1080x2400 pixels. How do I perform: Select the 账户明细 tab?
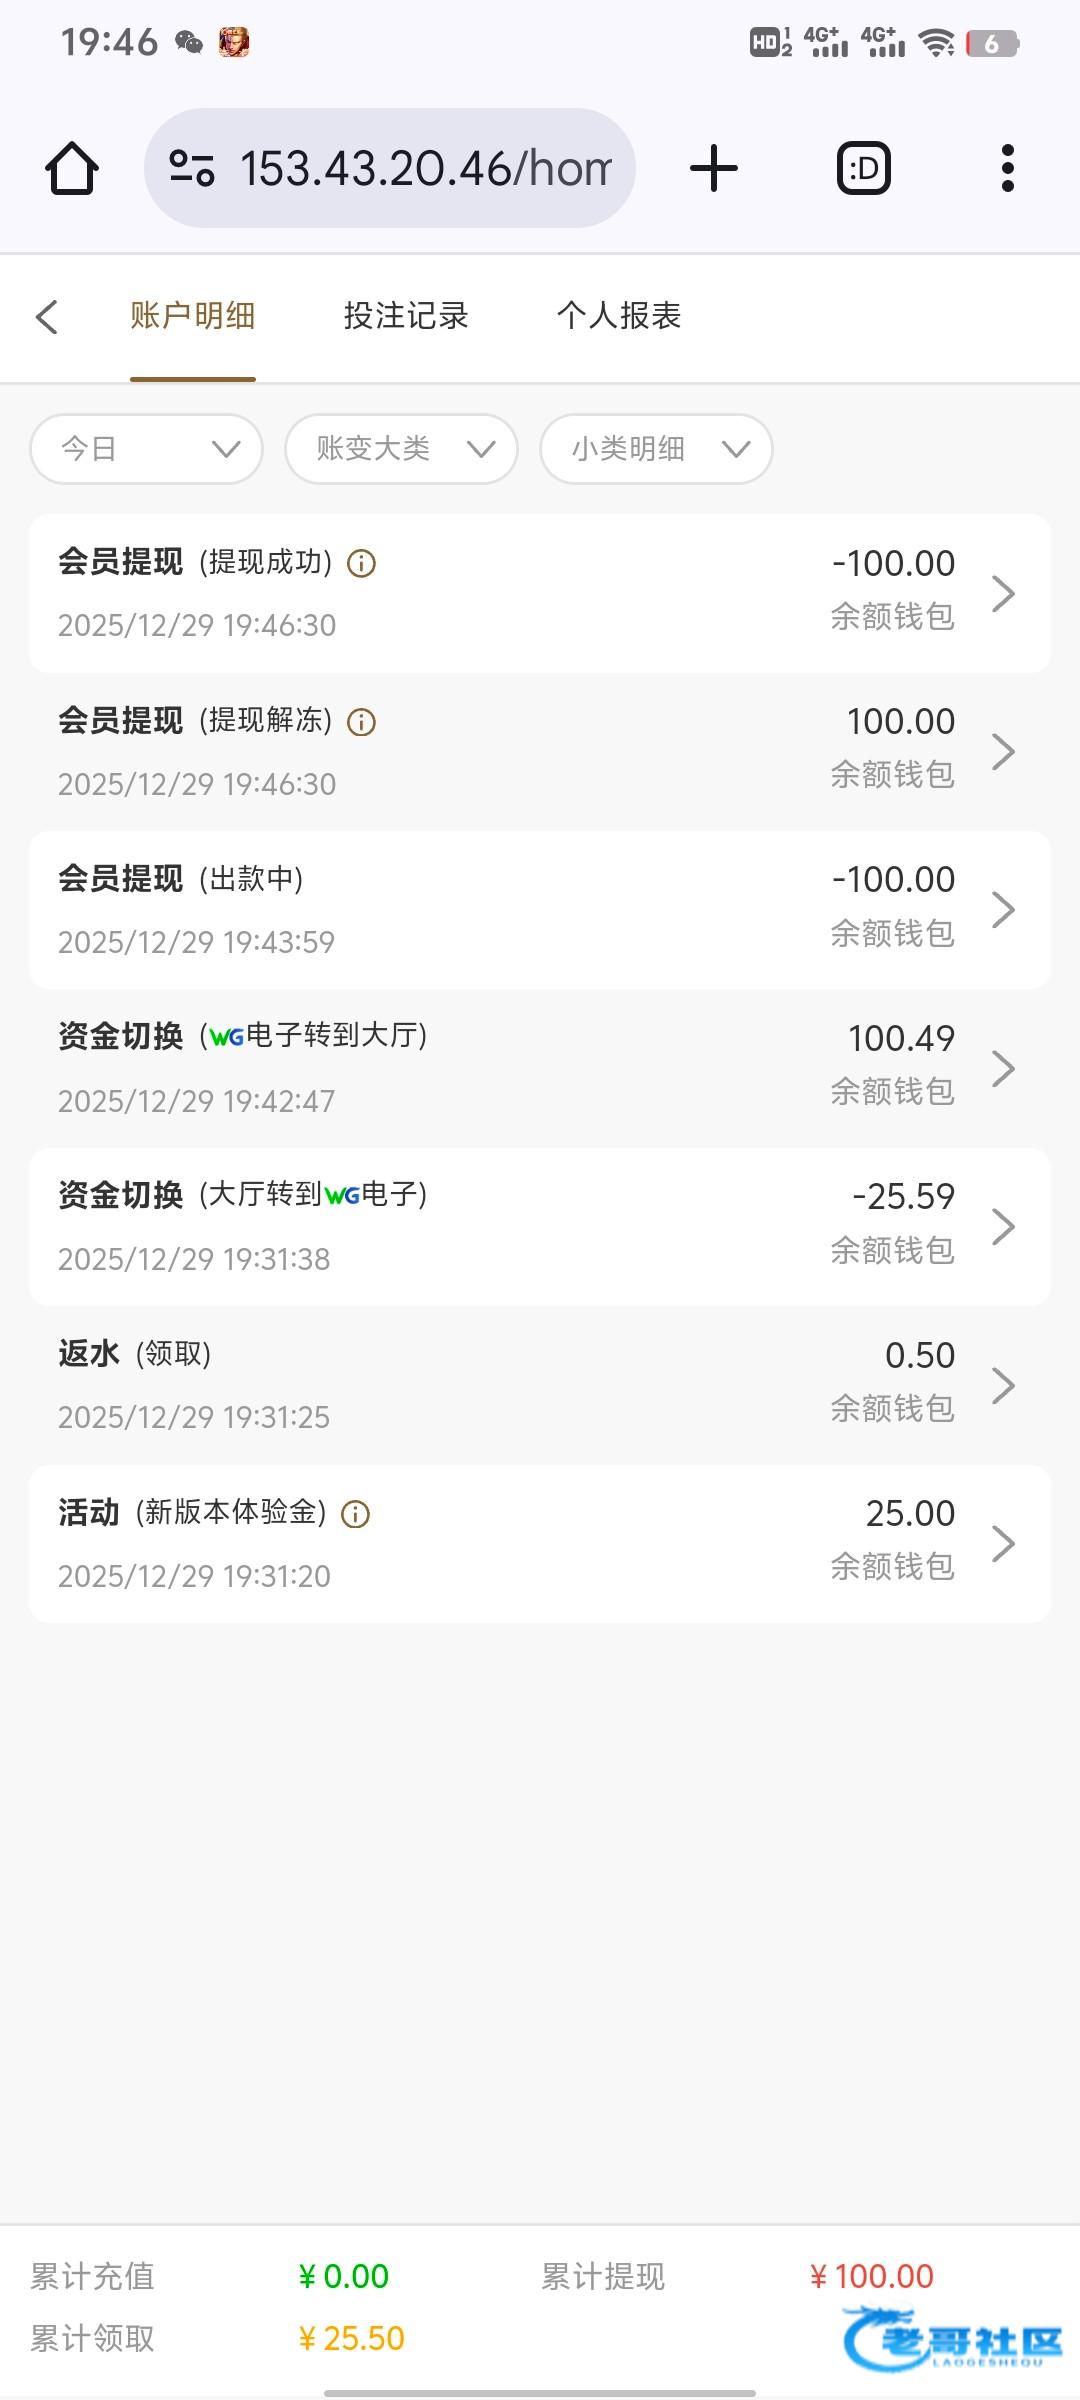click(192, 316)
